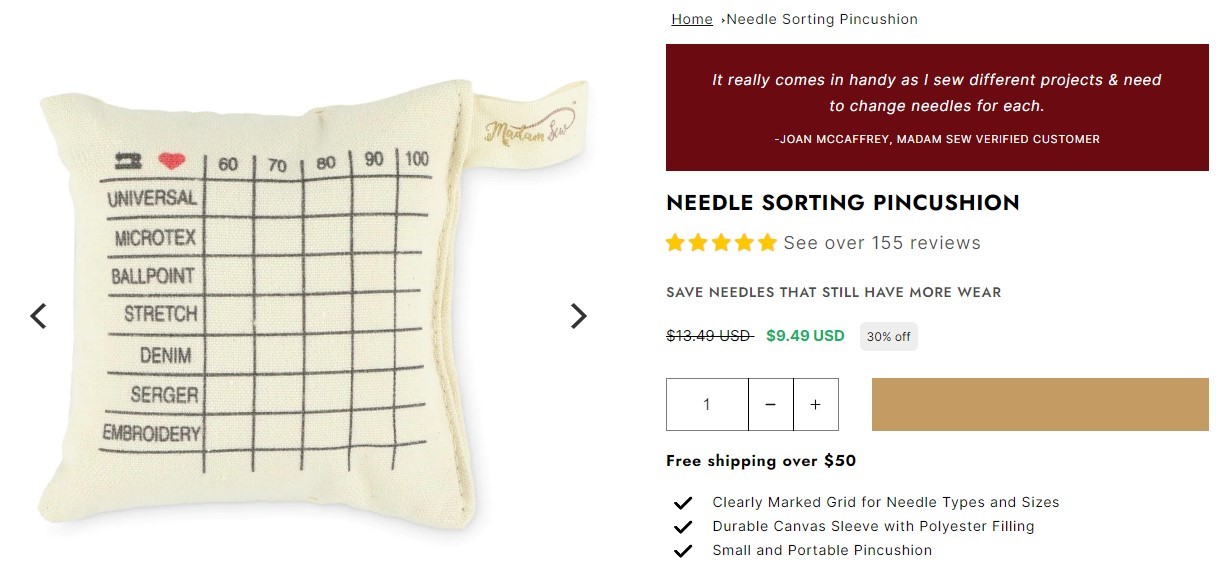The image size is (1223, 577).
Task: View next product image via right arrow
Action: [578, 315]
